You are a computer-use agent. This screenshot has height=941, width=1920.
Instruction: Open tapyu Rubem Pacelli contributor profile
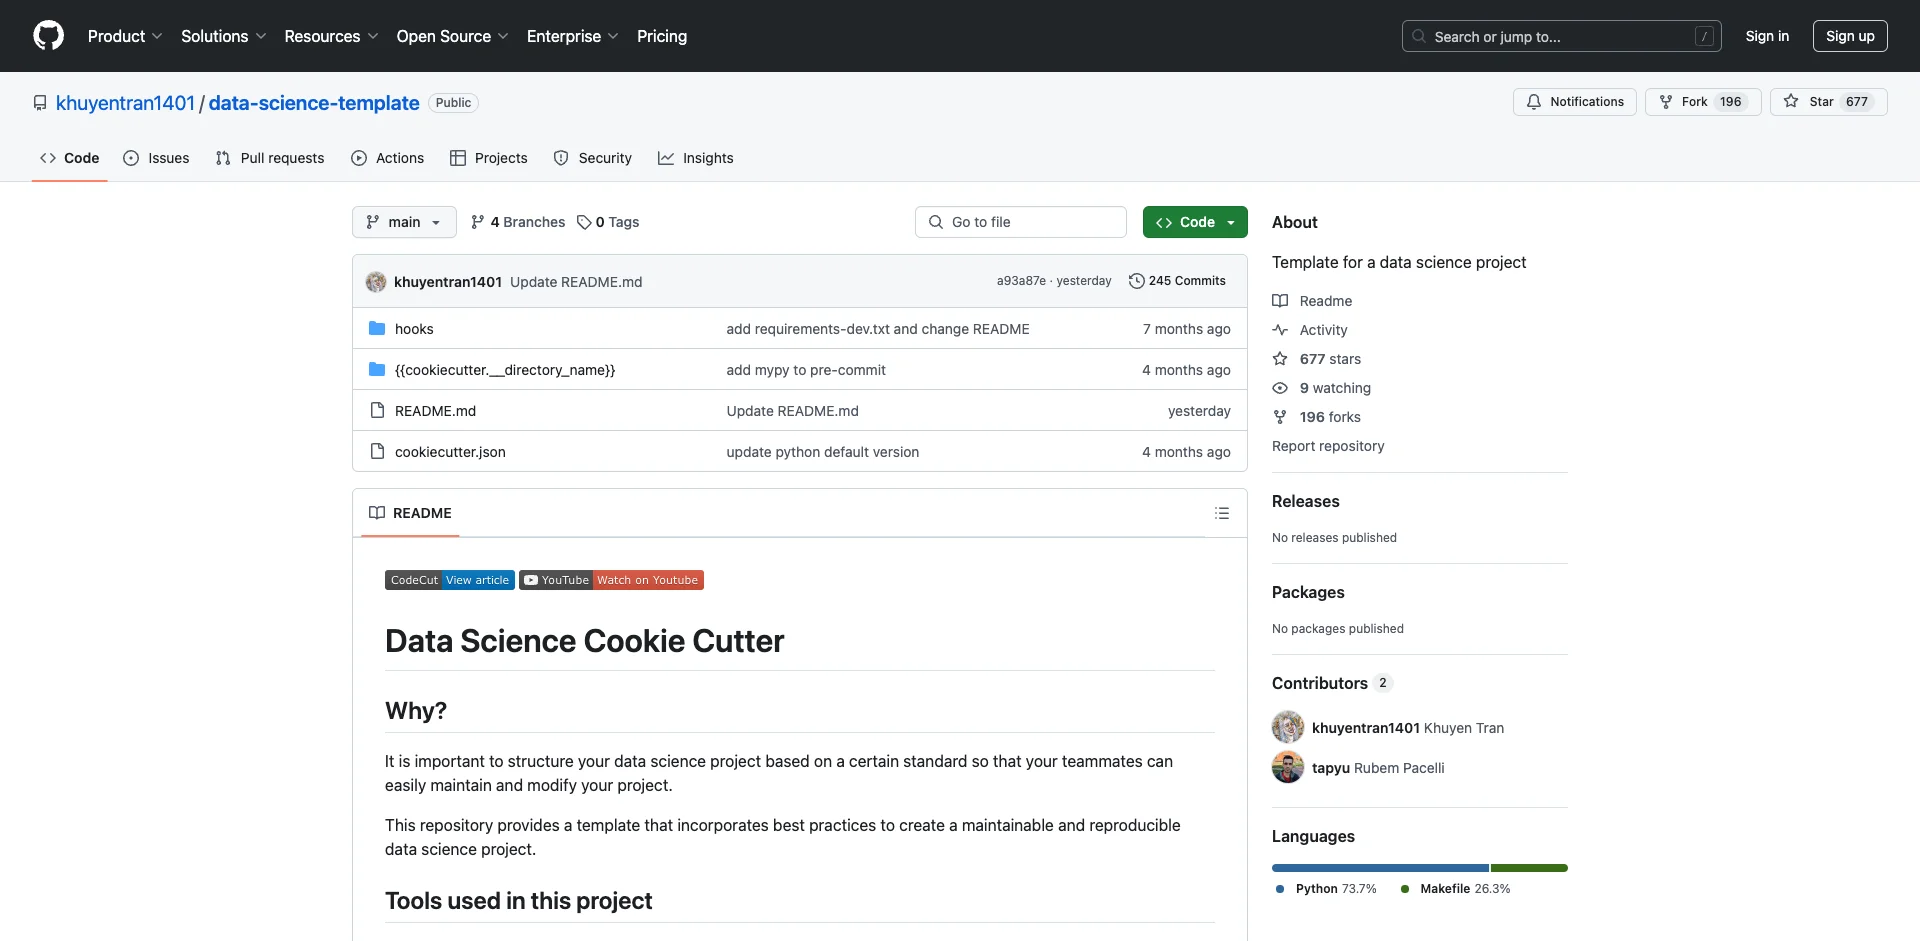(x=1378, y=768)
